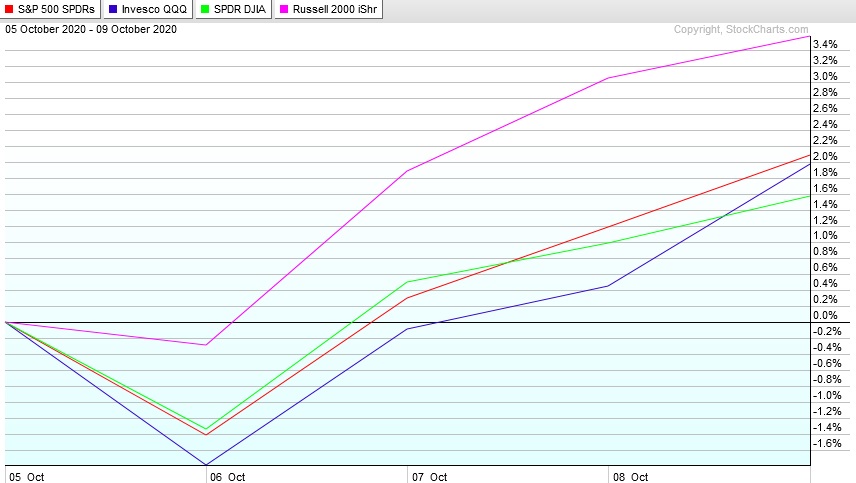Click the blue Invesco QQQ color swatch
This screenshot has height=483, width=856.
point(112,9)
